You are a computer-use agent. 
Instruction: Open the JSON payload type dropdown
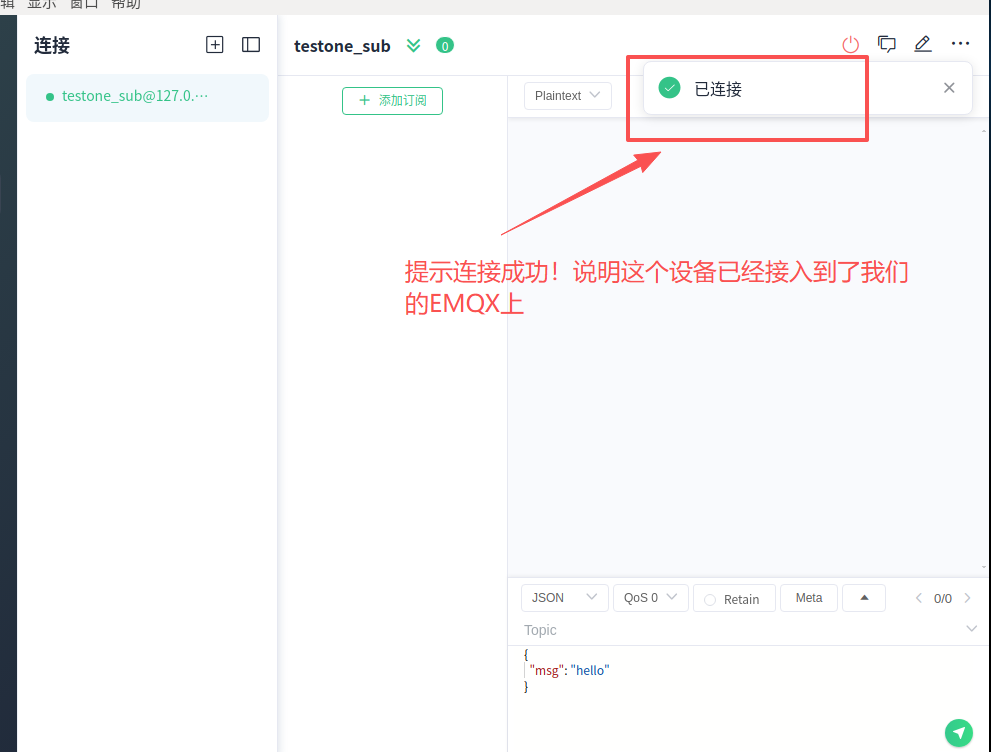[564, 598]
